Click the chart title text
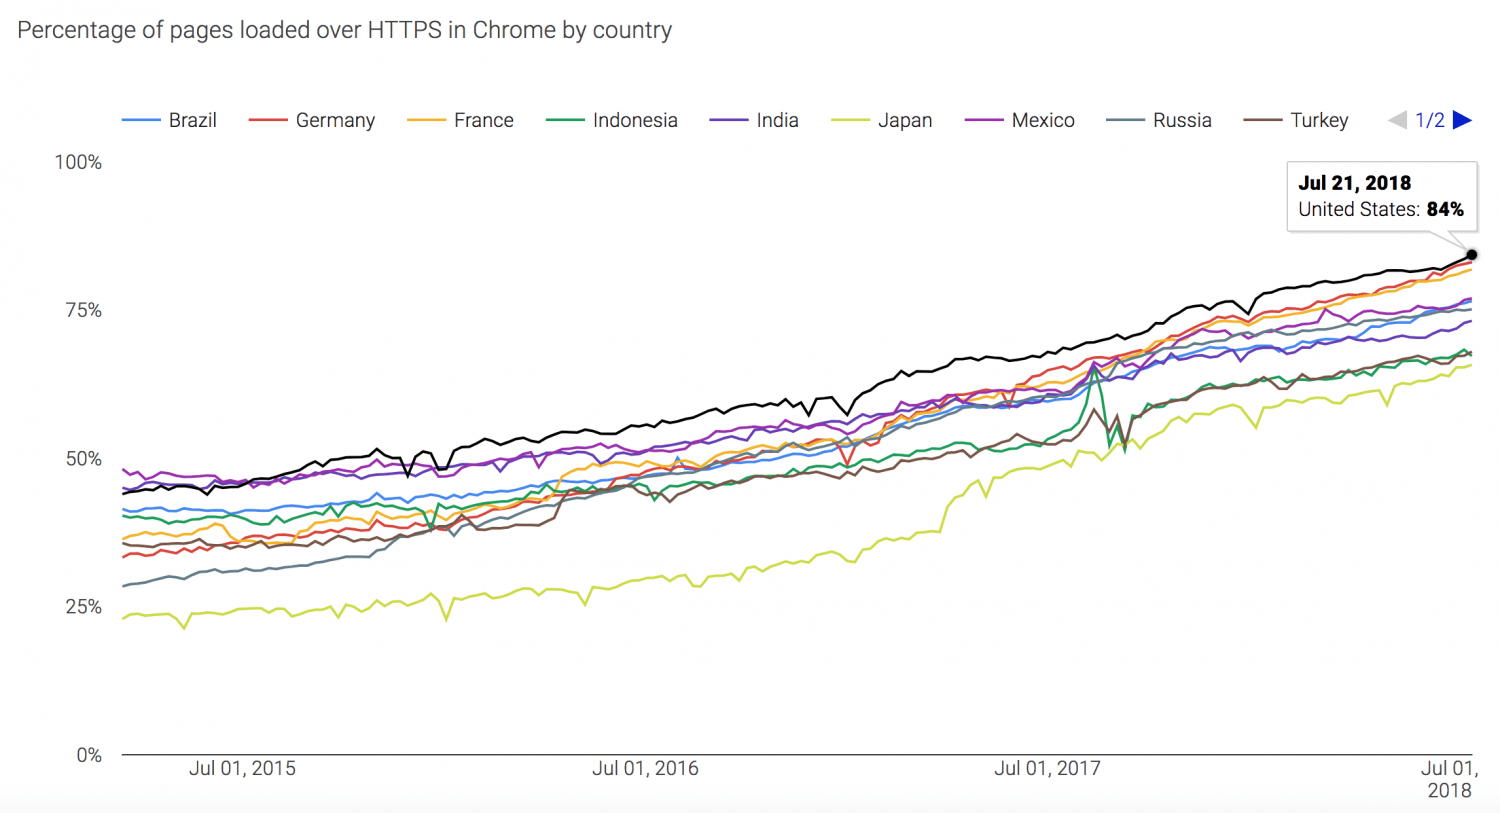The image size is (1500, 813). [344, 30]
